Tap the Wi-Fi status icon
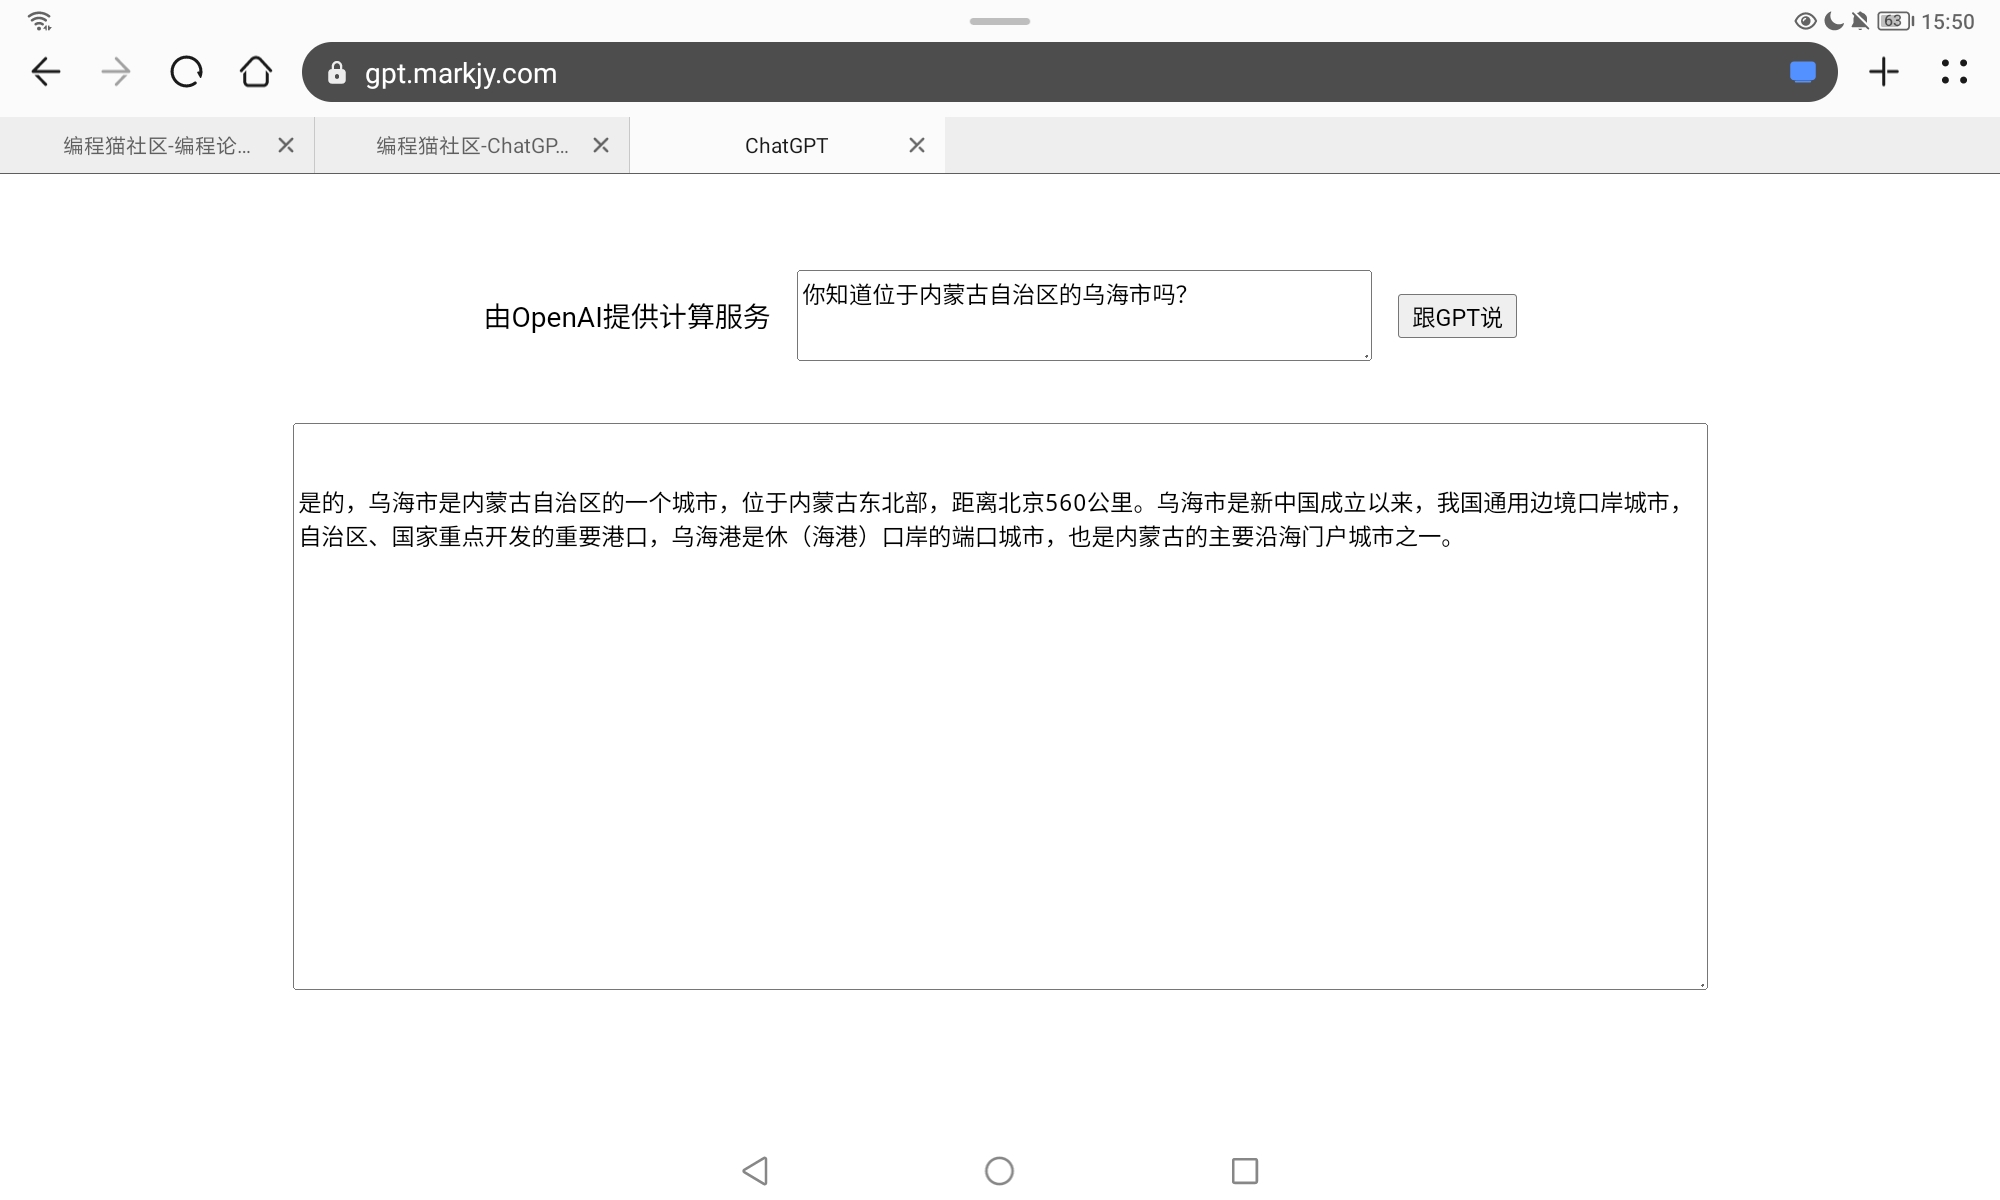Screen dimensions: 2000x1200 coord(40,21)
